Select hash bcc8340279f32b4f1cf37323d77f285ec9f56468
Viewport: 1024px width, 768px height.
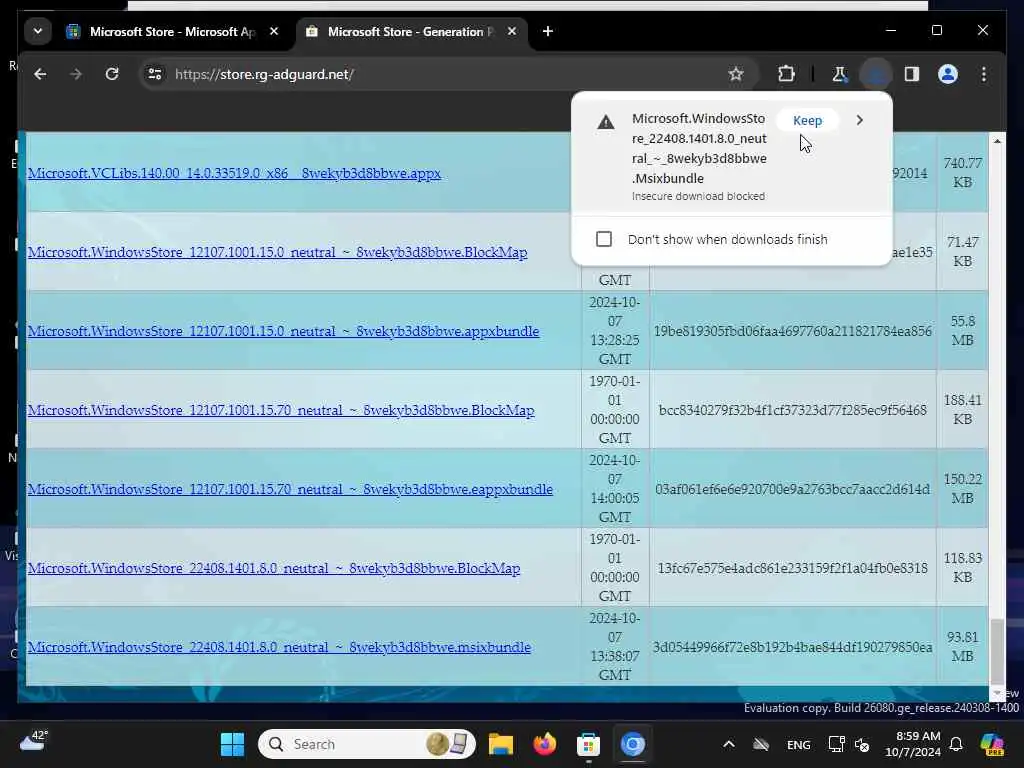pos(792,410)
